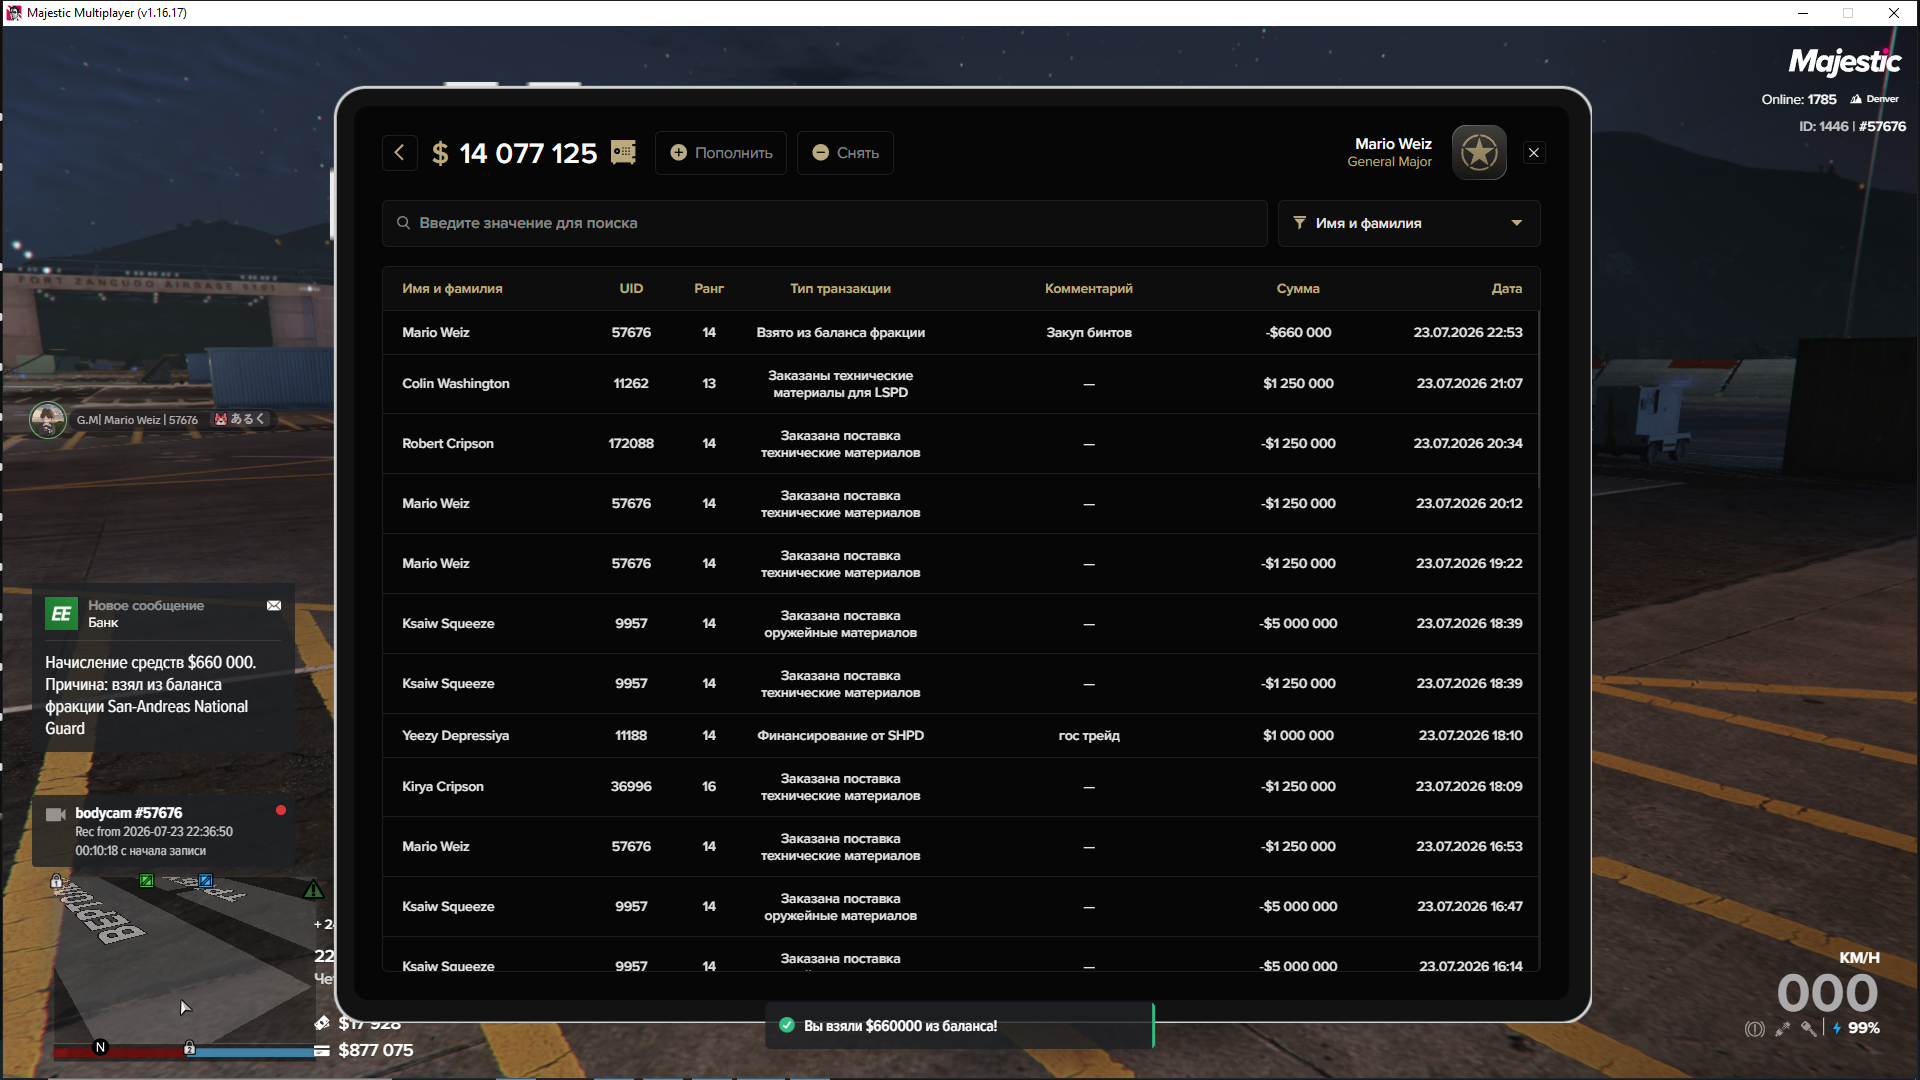Image resolution: width=1920 pixels, height=1080 pixels.
Task: Click the гос трейд comment
Action: (1089, 736)
